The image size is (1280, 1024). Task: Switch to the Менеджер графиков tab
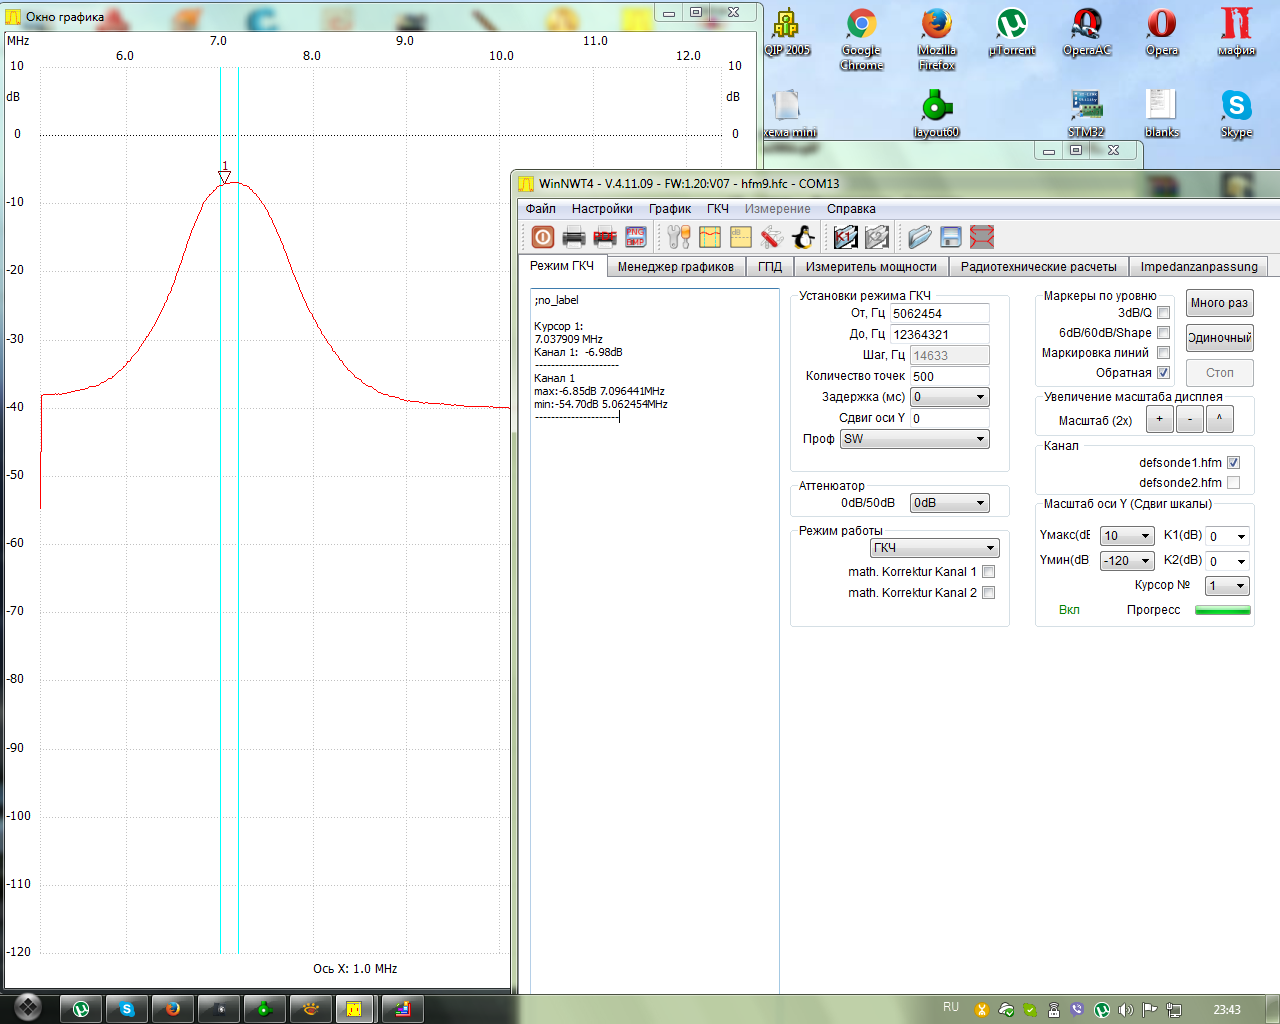[676, 267]
